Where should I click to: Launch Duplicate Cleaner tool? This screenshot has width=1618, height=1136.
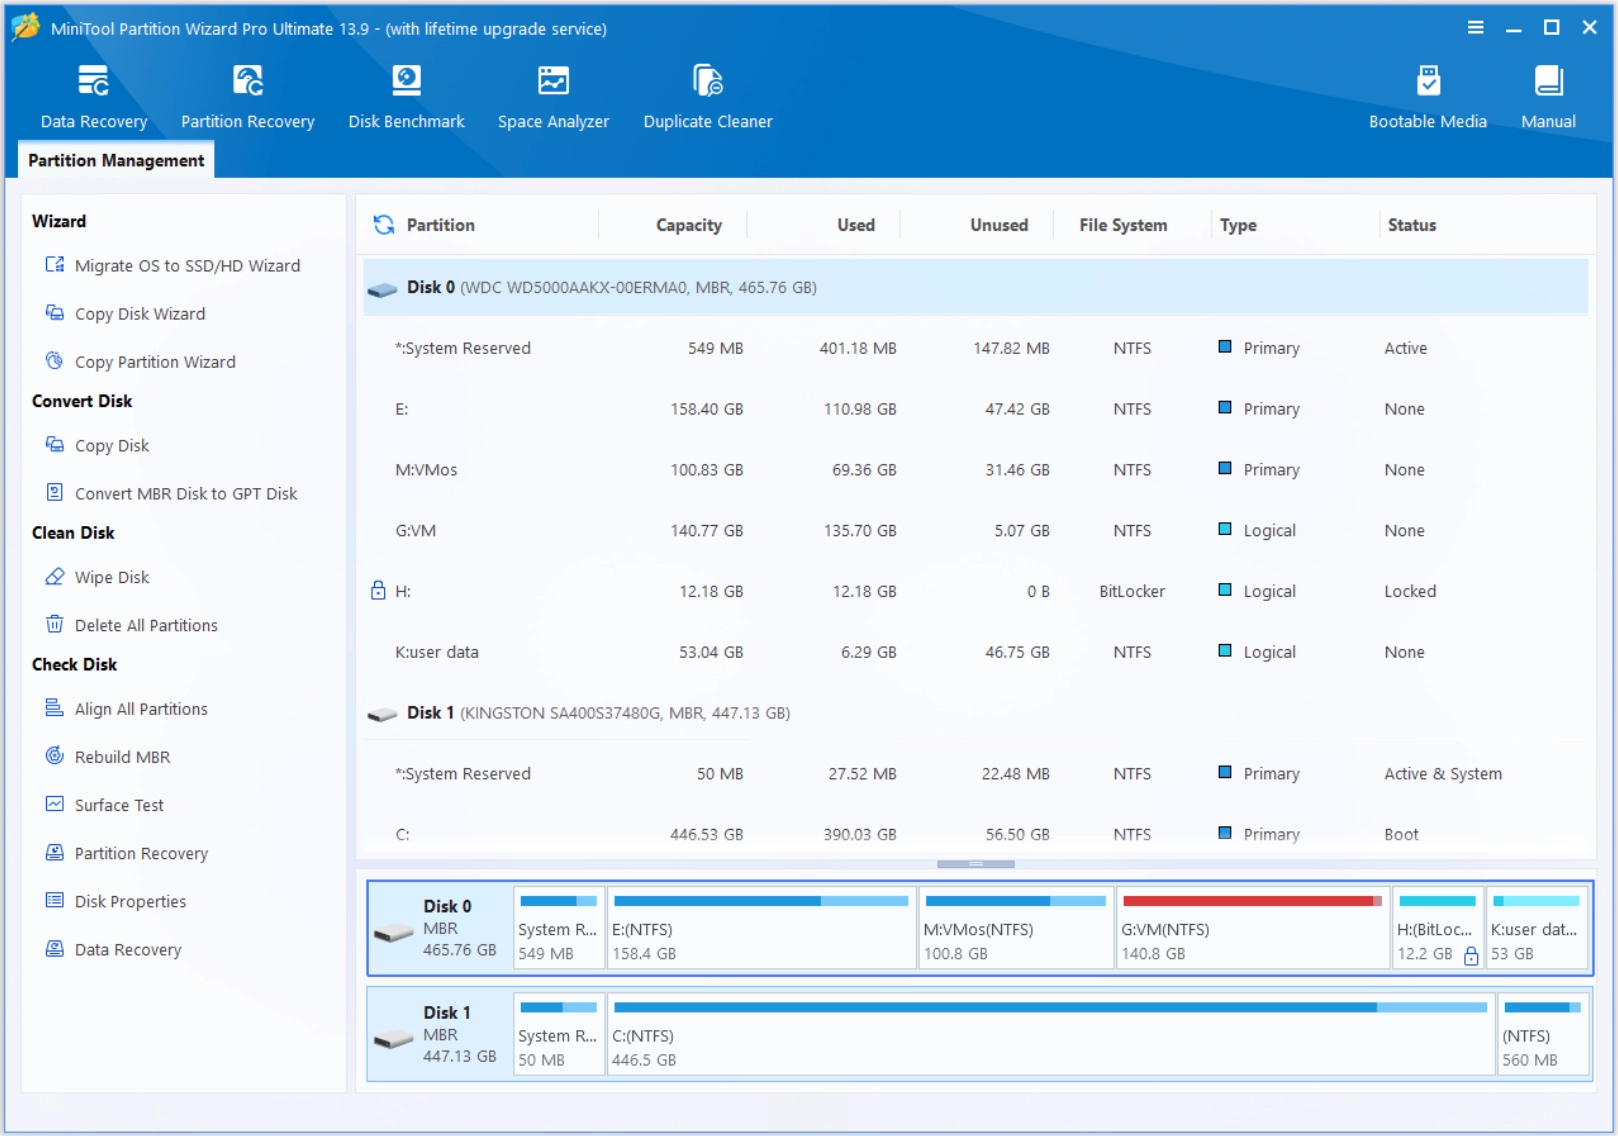pyautogui.click(x=707, y=96)
